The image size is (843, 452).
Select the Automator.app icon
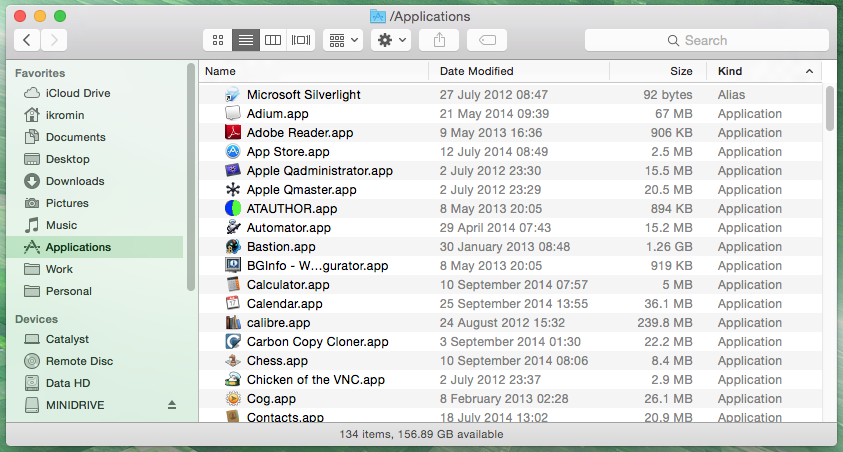(233, 227)
